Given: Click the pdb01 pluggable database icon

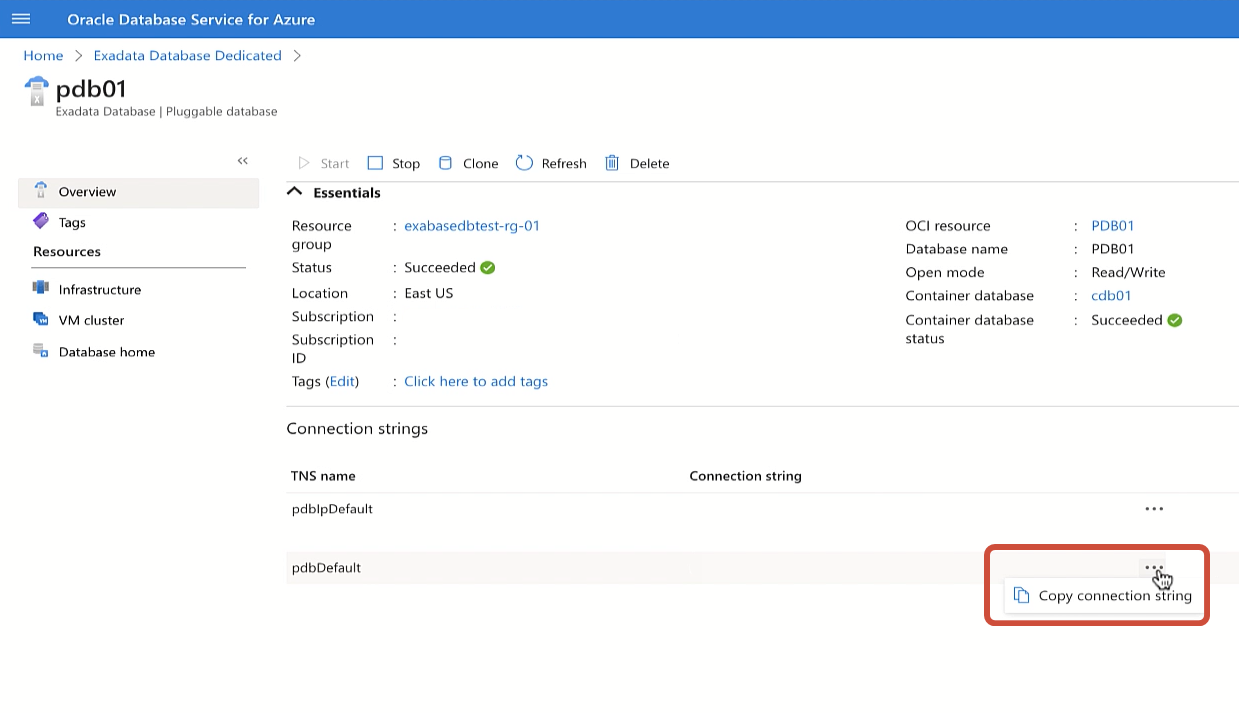Looking at the screenshot, I should [x=36, y=91].
